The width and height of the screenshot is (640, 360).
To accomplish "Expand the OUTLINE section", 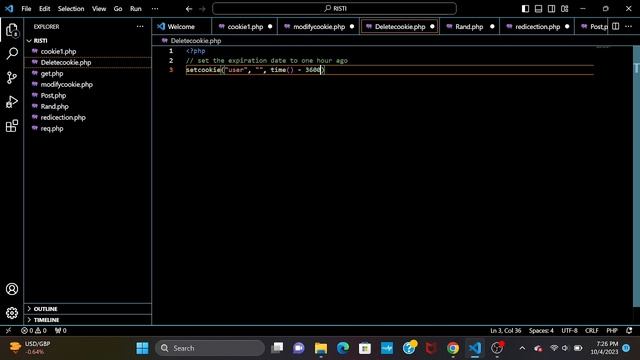I will point(88,309).
